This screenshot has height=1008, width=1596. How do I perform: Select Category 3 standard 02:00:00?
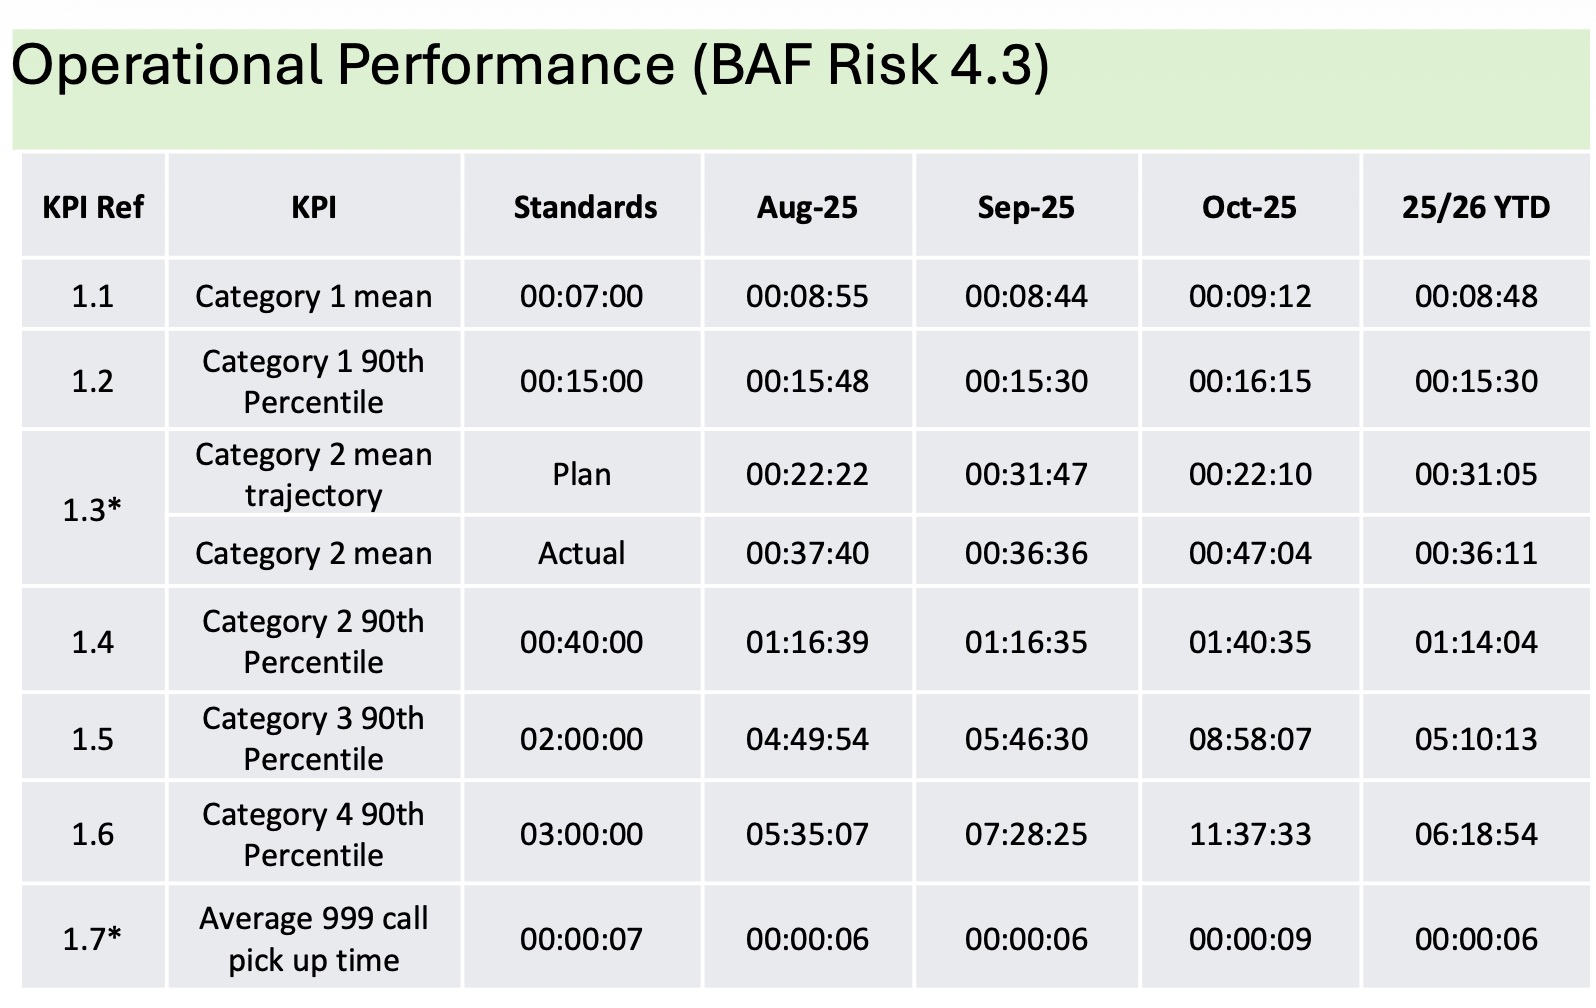[582, 740]
